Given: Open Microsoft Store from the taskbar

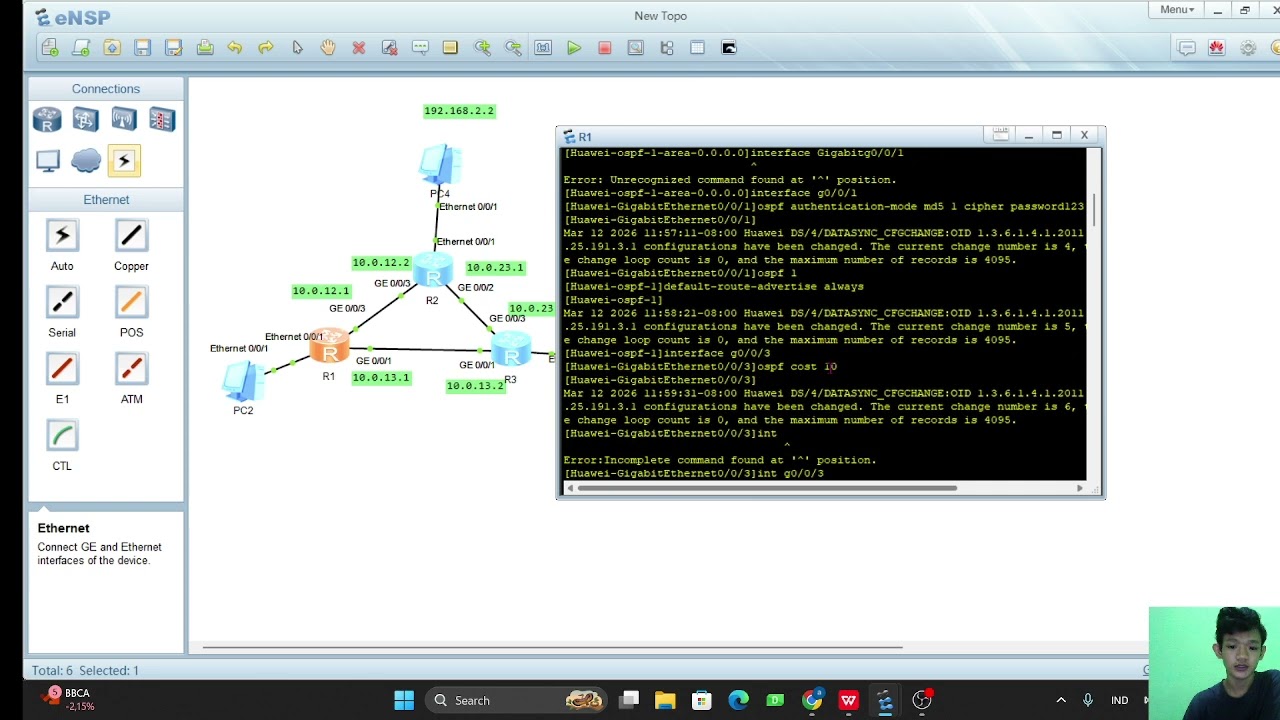Looking at the screenshot, I should point(701,700).
